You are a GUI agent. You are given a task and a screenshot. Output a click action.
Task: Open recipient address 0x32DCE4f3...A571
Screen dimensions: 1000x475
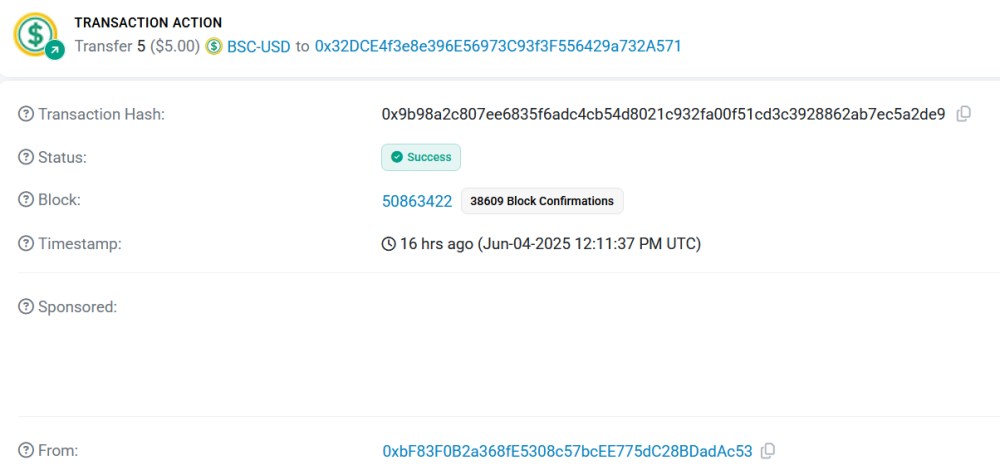pyautogui.click(x=498, y=47)
